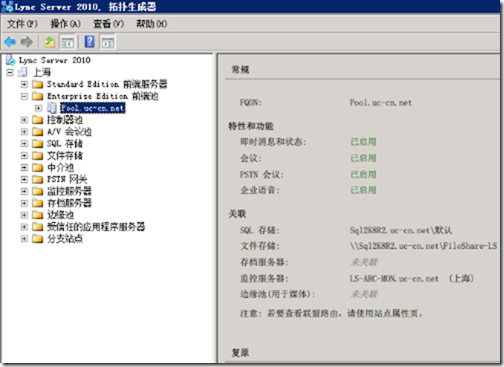
Task: Expand the 中介池 node
Action: point(24,167)
